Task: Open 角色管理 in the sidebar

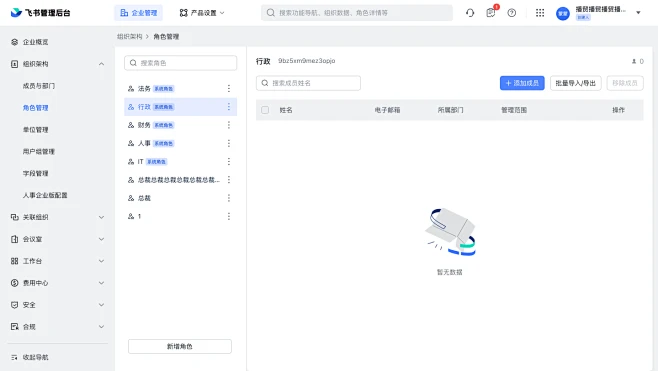Action: click(x=36, y=108)
